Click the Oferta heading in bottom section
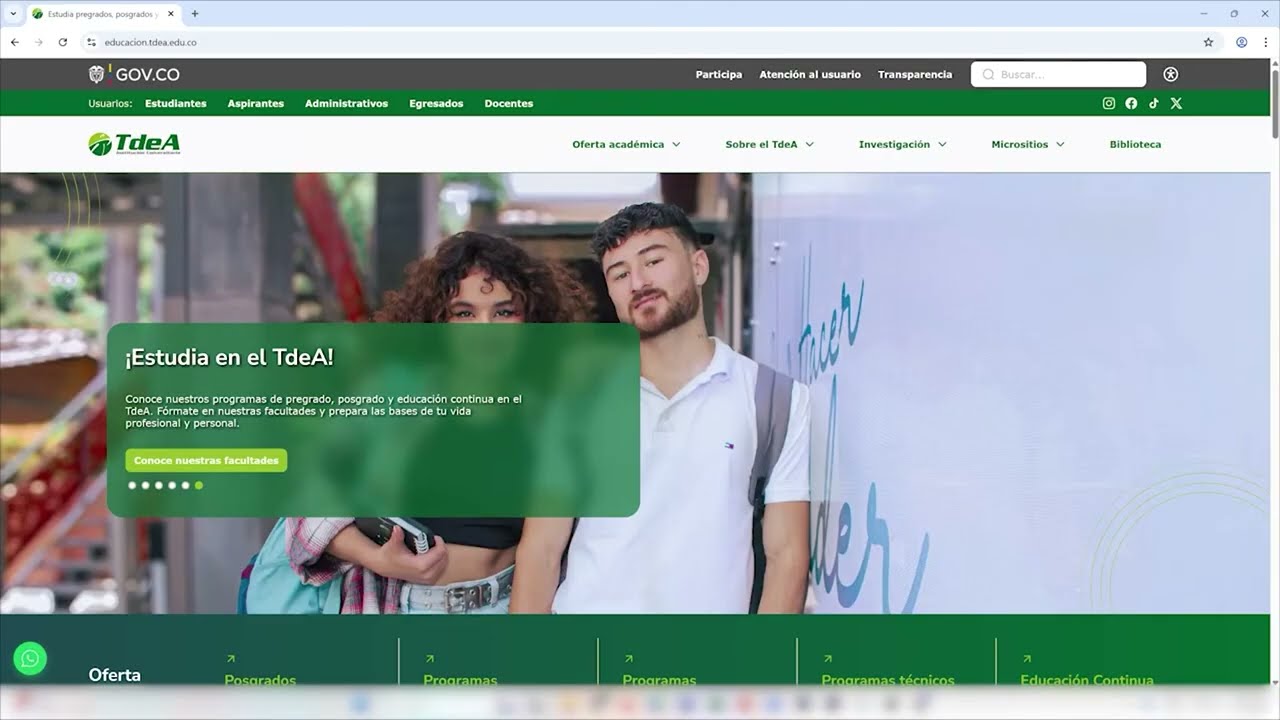Viewport: 1280px width, 720px height. pyautogui.click(x=115, y=675)
